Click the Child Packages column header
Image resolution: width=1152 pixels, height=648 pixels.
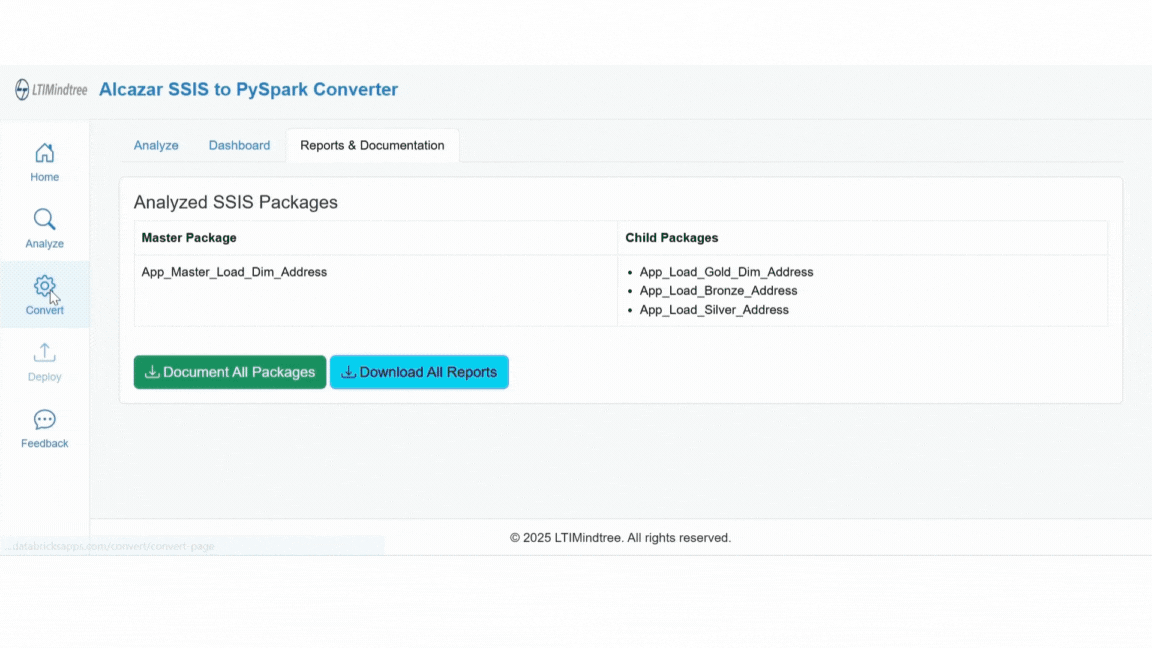[x=671, y=238]
